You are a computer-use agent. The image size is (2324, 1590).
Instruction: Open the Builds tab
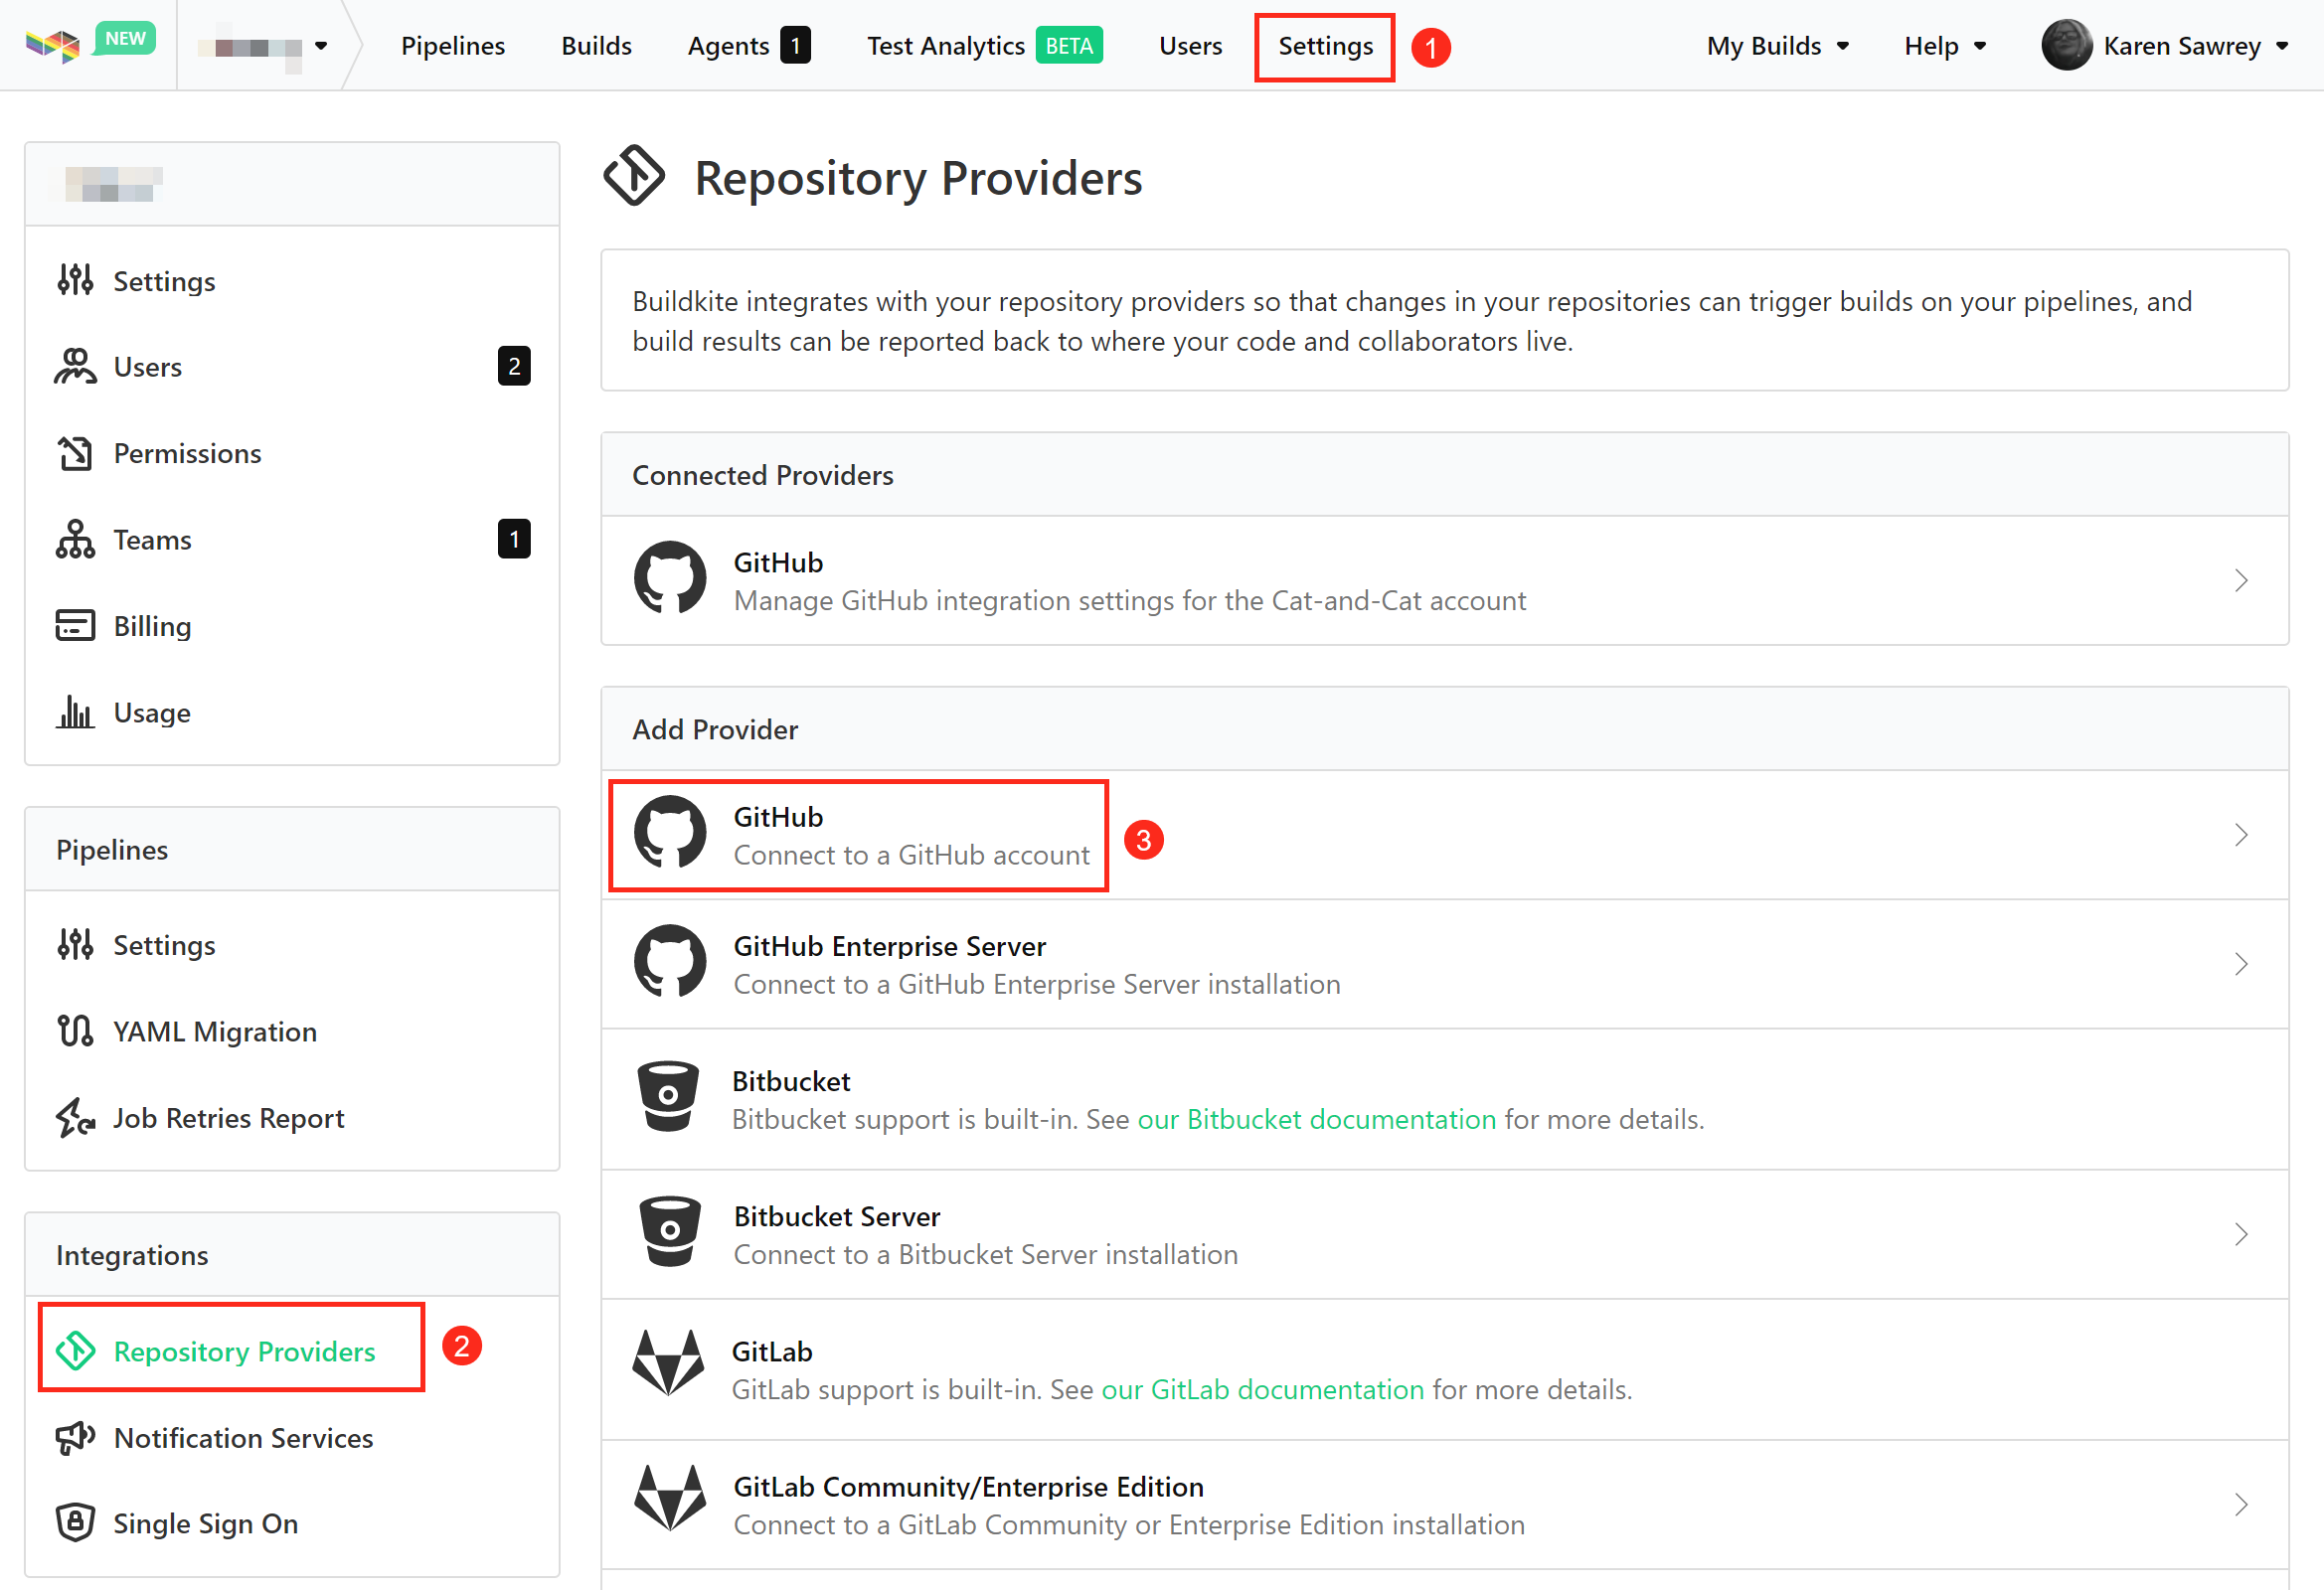tap(596, 46)
